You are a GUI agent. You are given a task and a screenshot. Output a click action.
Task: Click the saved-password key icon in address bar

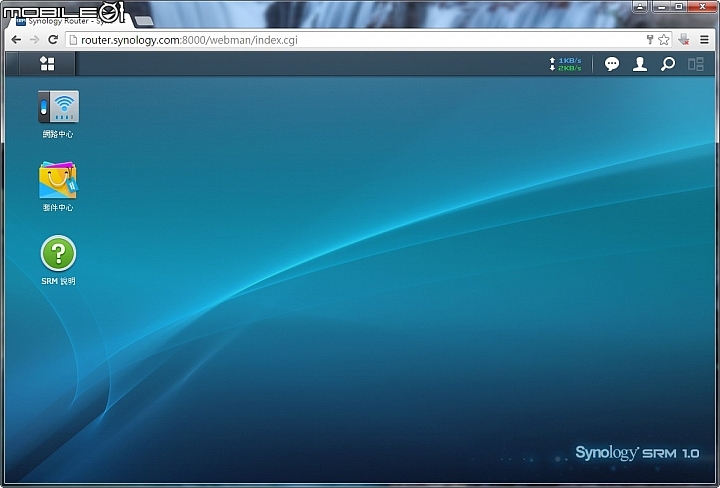point(650,39)
